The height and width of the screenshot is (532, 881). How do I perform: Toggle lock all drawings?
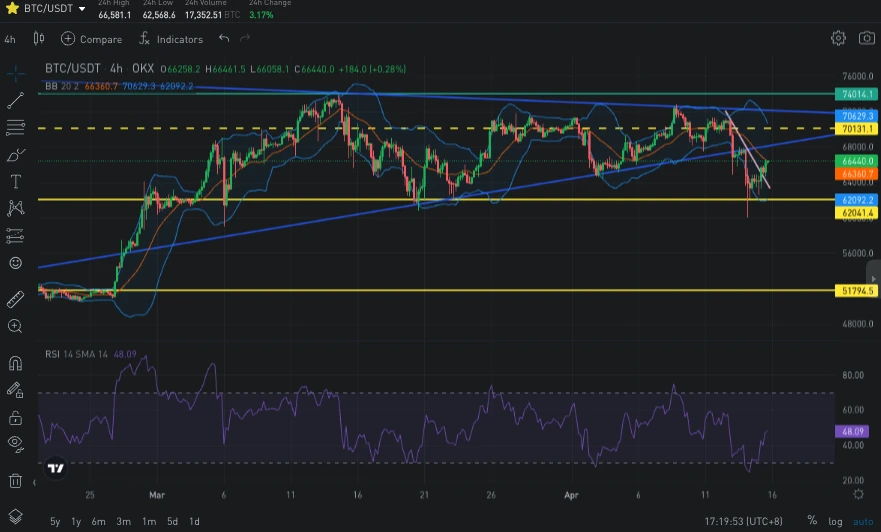coord(15,417)
